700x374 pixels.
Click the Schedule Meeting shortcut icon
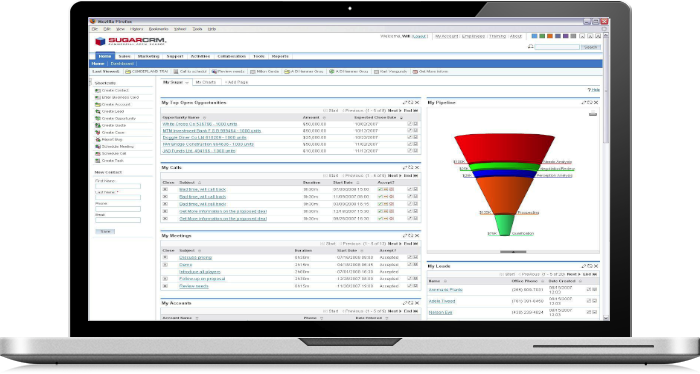(97, 146)
